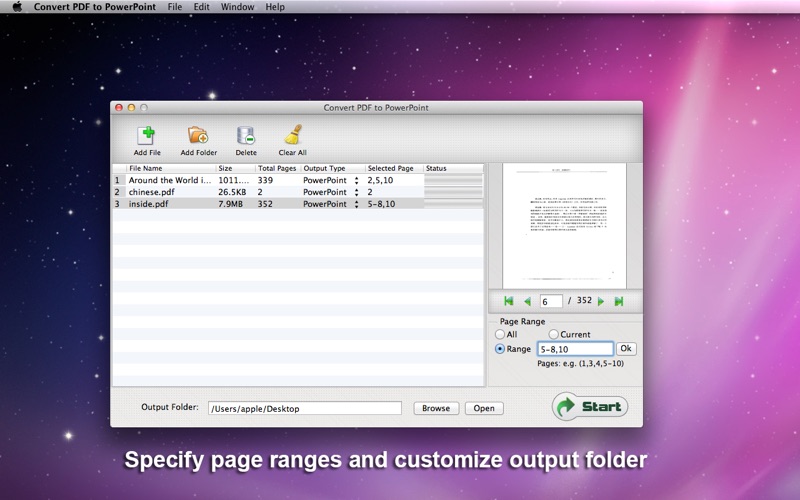Open the Help menu
800x500 pixels.
(x=274, y=7)
